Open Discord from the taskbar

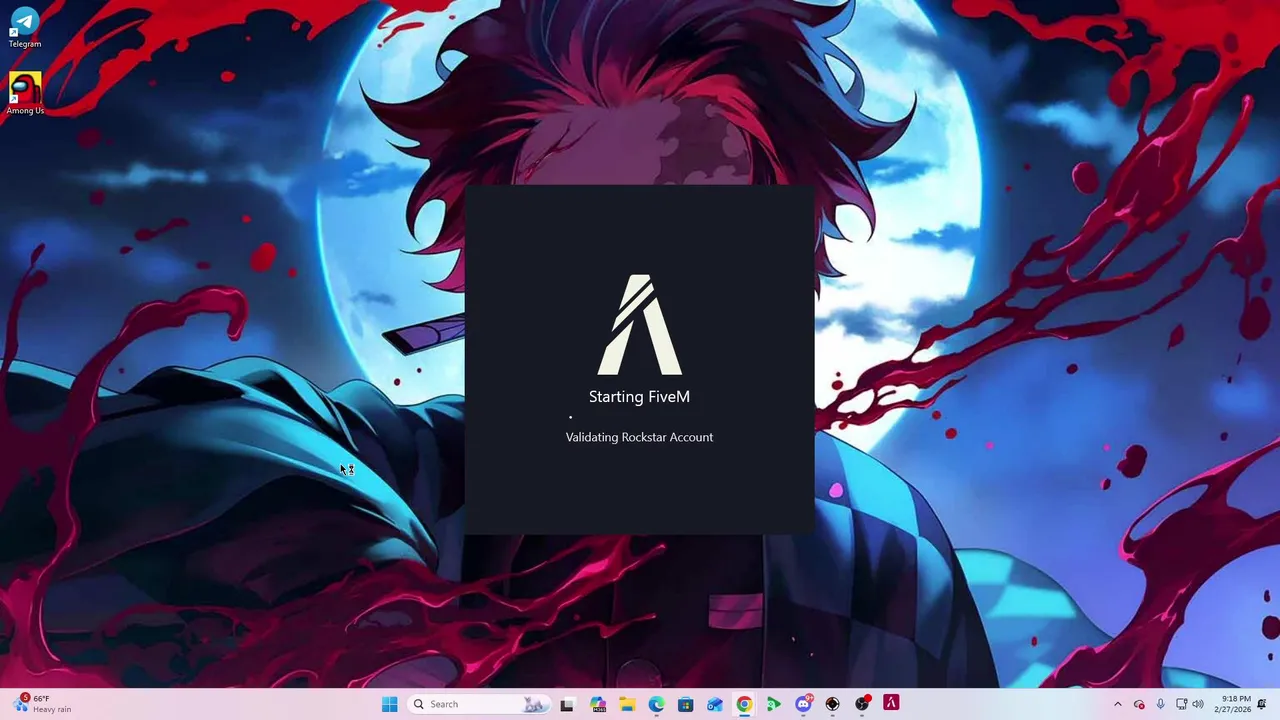click(803, 704)
